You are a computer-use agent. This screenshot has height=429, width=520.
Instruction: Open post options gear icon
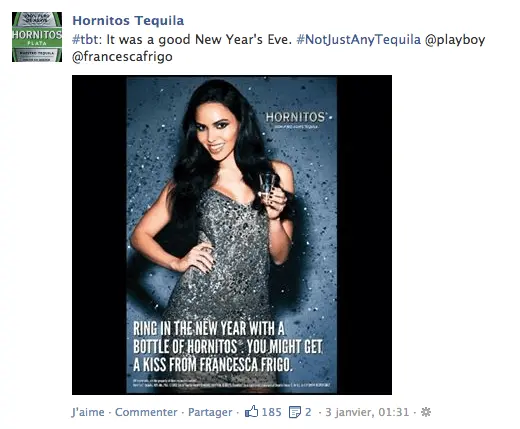pyautogui.click(x=426, y=412)
